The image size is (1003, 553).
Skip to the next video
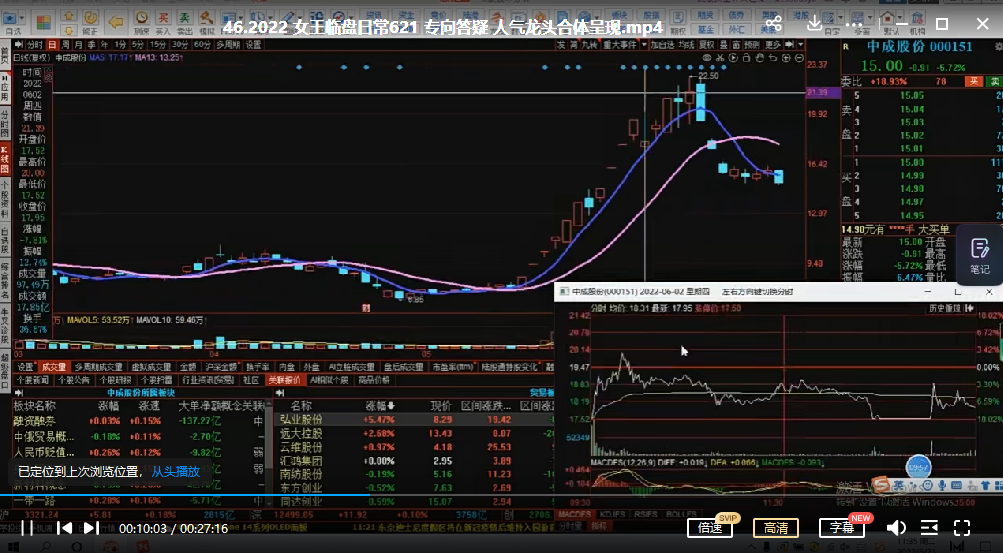[x=91, y=527]
